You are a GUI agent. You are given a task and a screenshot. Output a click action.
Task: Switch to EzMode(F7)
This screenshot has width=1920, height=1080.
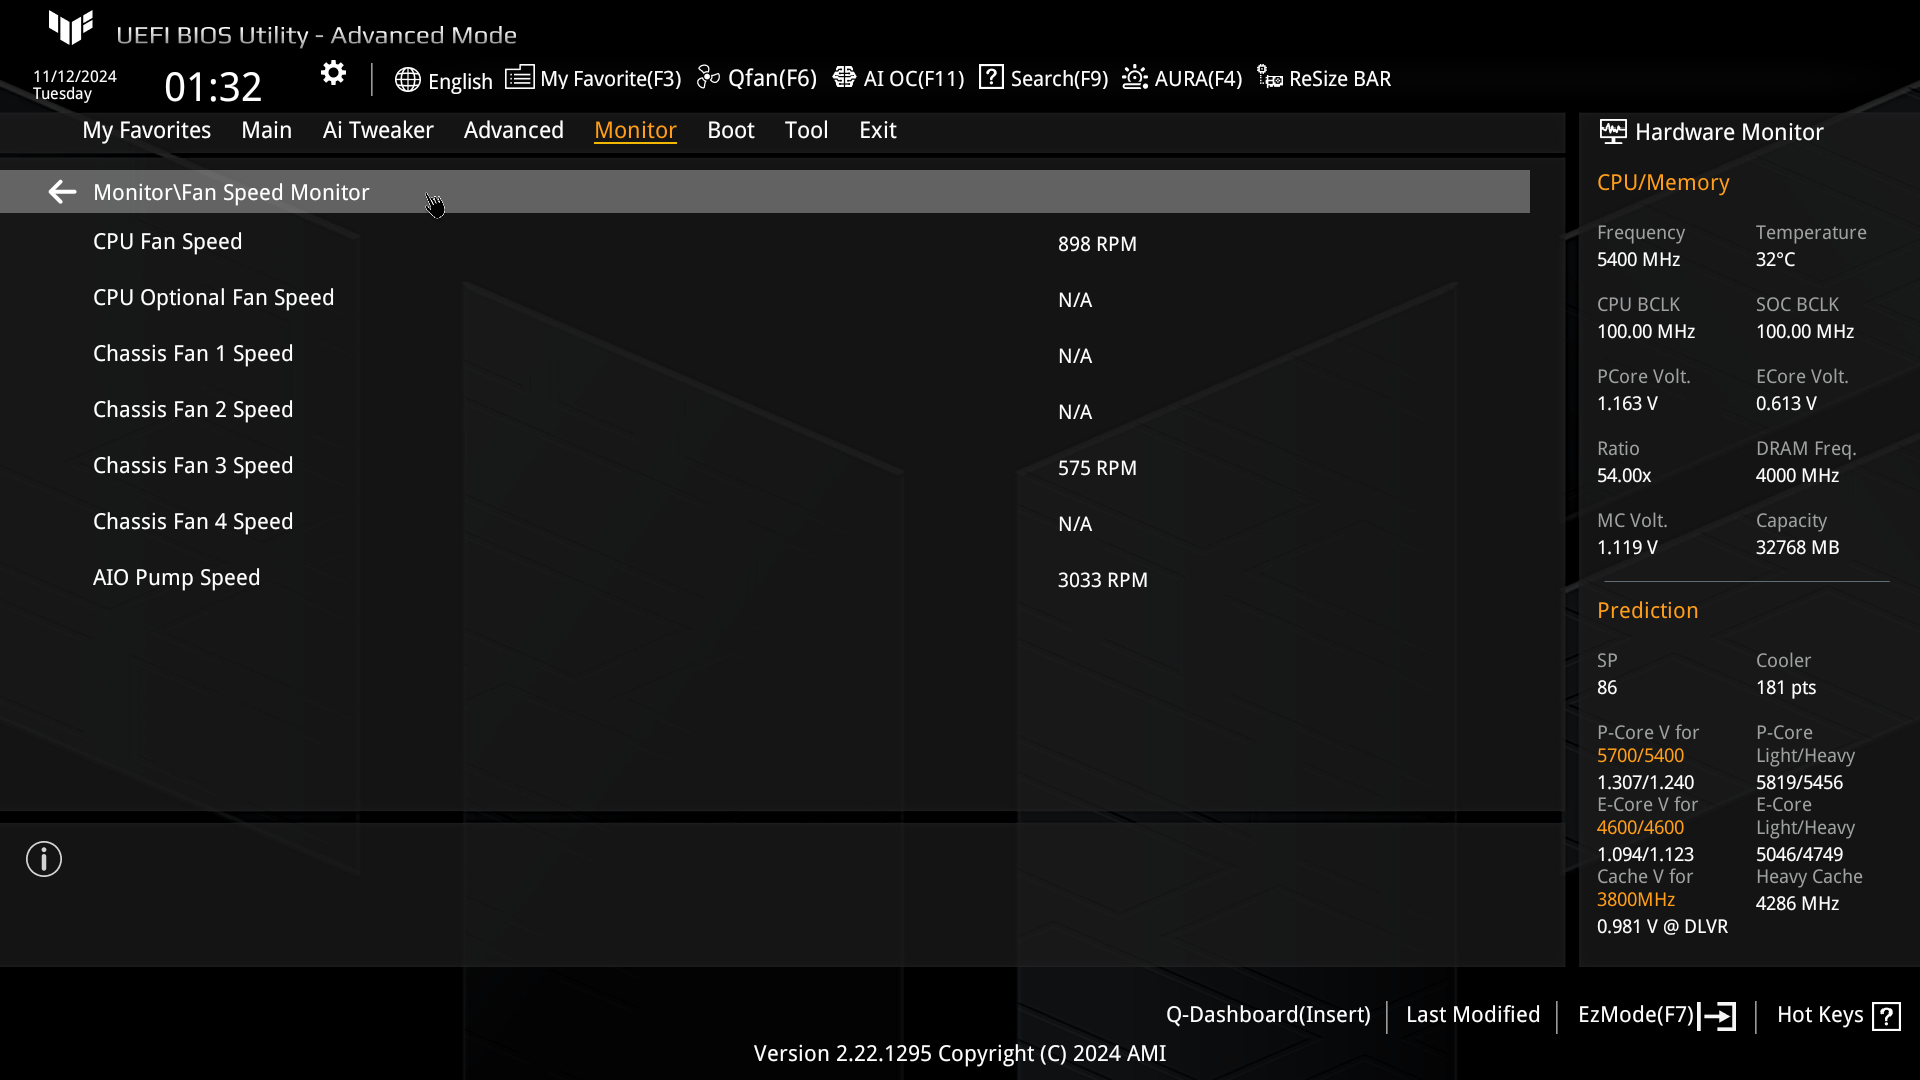pos(1655,1015)
